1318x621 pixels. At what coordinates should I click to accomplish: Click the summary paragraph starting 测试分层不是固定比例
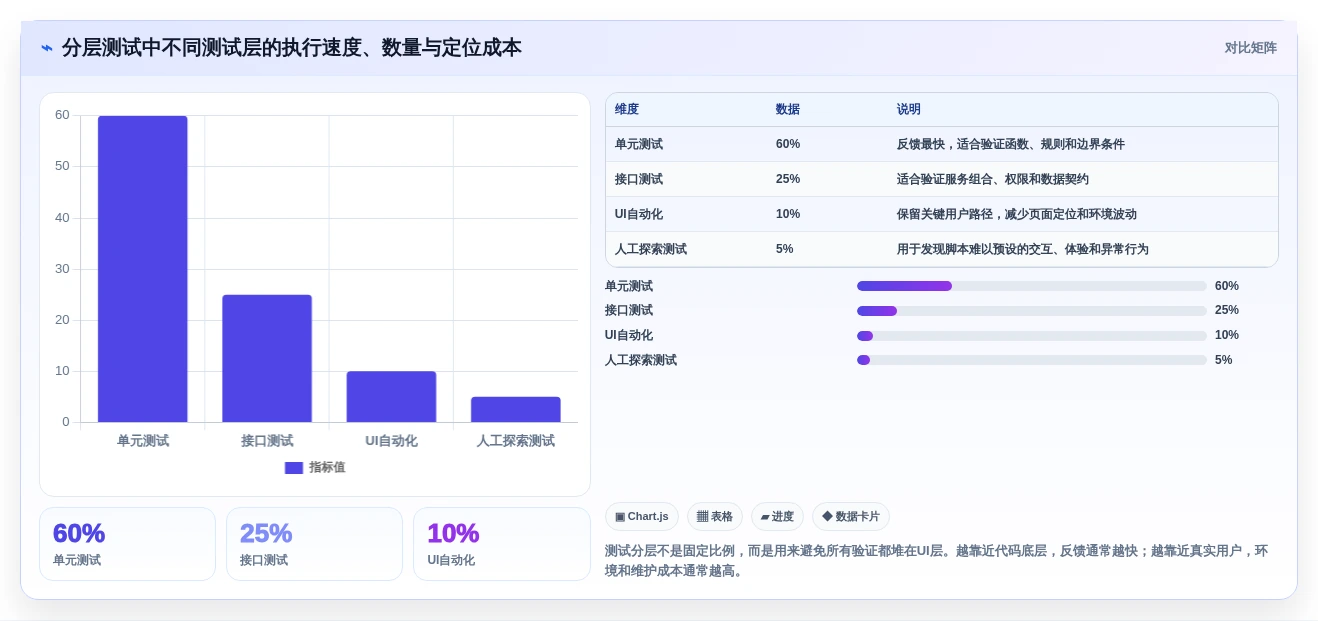tap(937, 561)
